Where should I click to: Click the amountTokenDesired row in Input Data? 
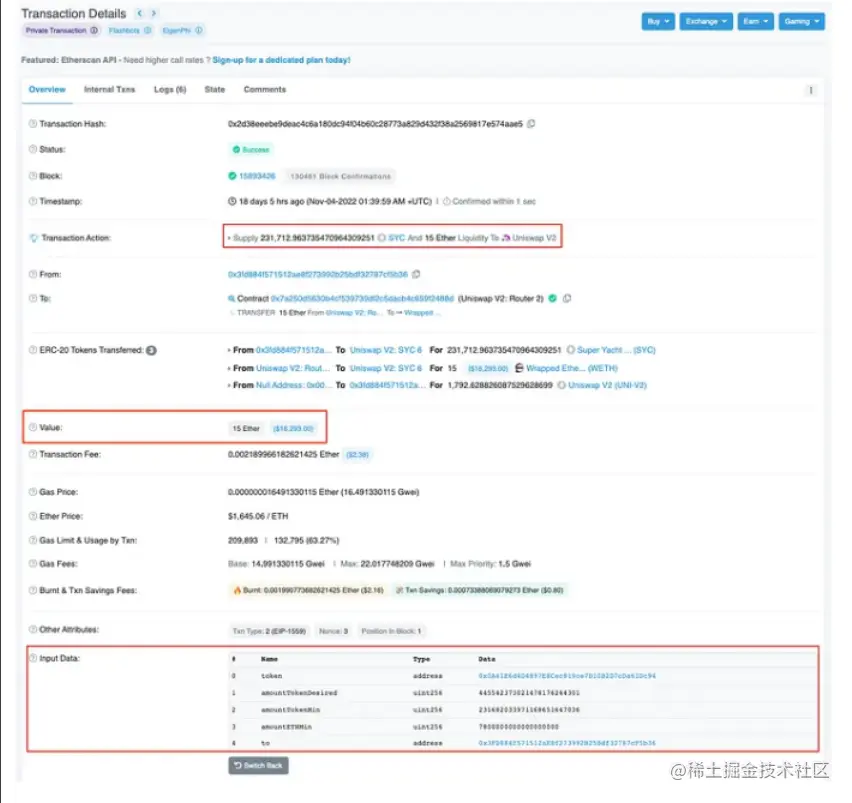523,693
